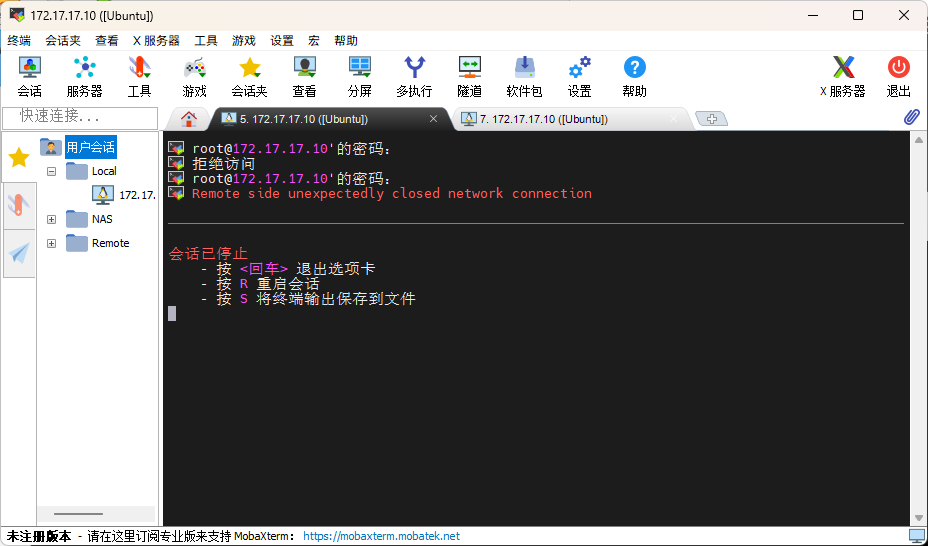This screenshot has width=928, height=546.
Task: Open the 软件包 (Packages) toolbar icon
Action: click(x=524, y=76)
